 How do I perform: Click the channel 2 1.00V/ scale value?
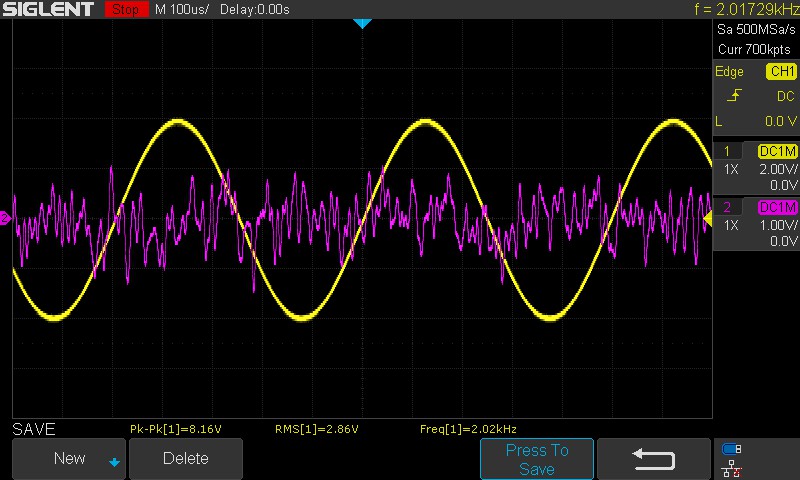coord(778,225)
